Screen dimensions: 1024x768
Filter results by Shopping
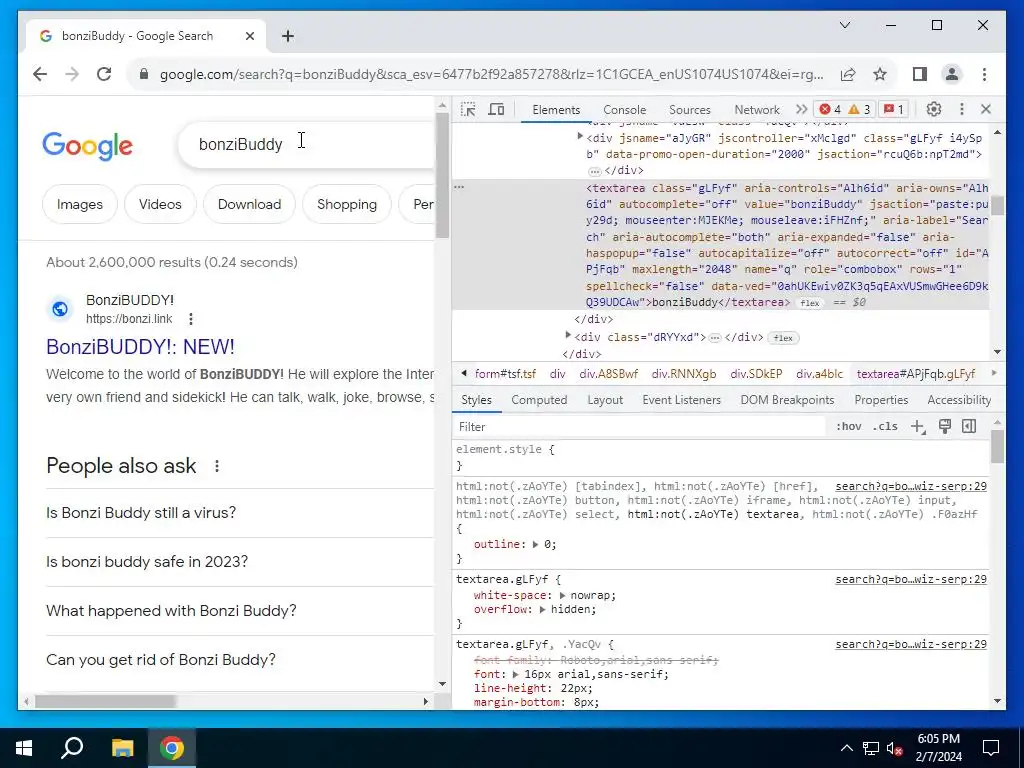coord(347,204)
